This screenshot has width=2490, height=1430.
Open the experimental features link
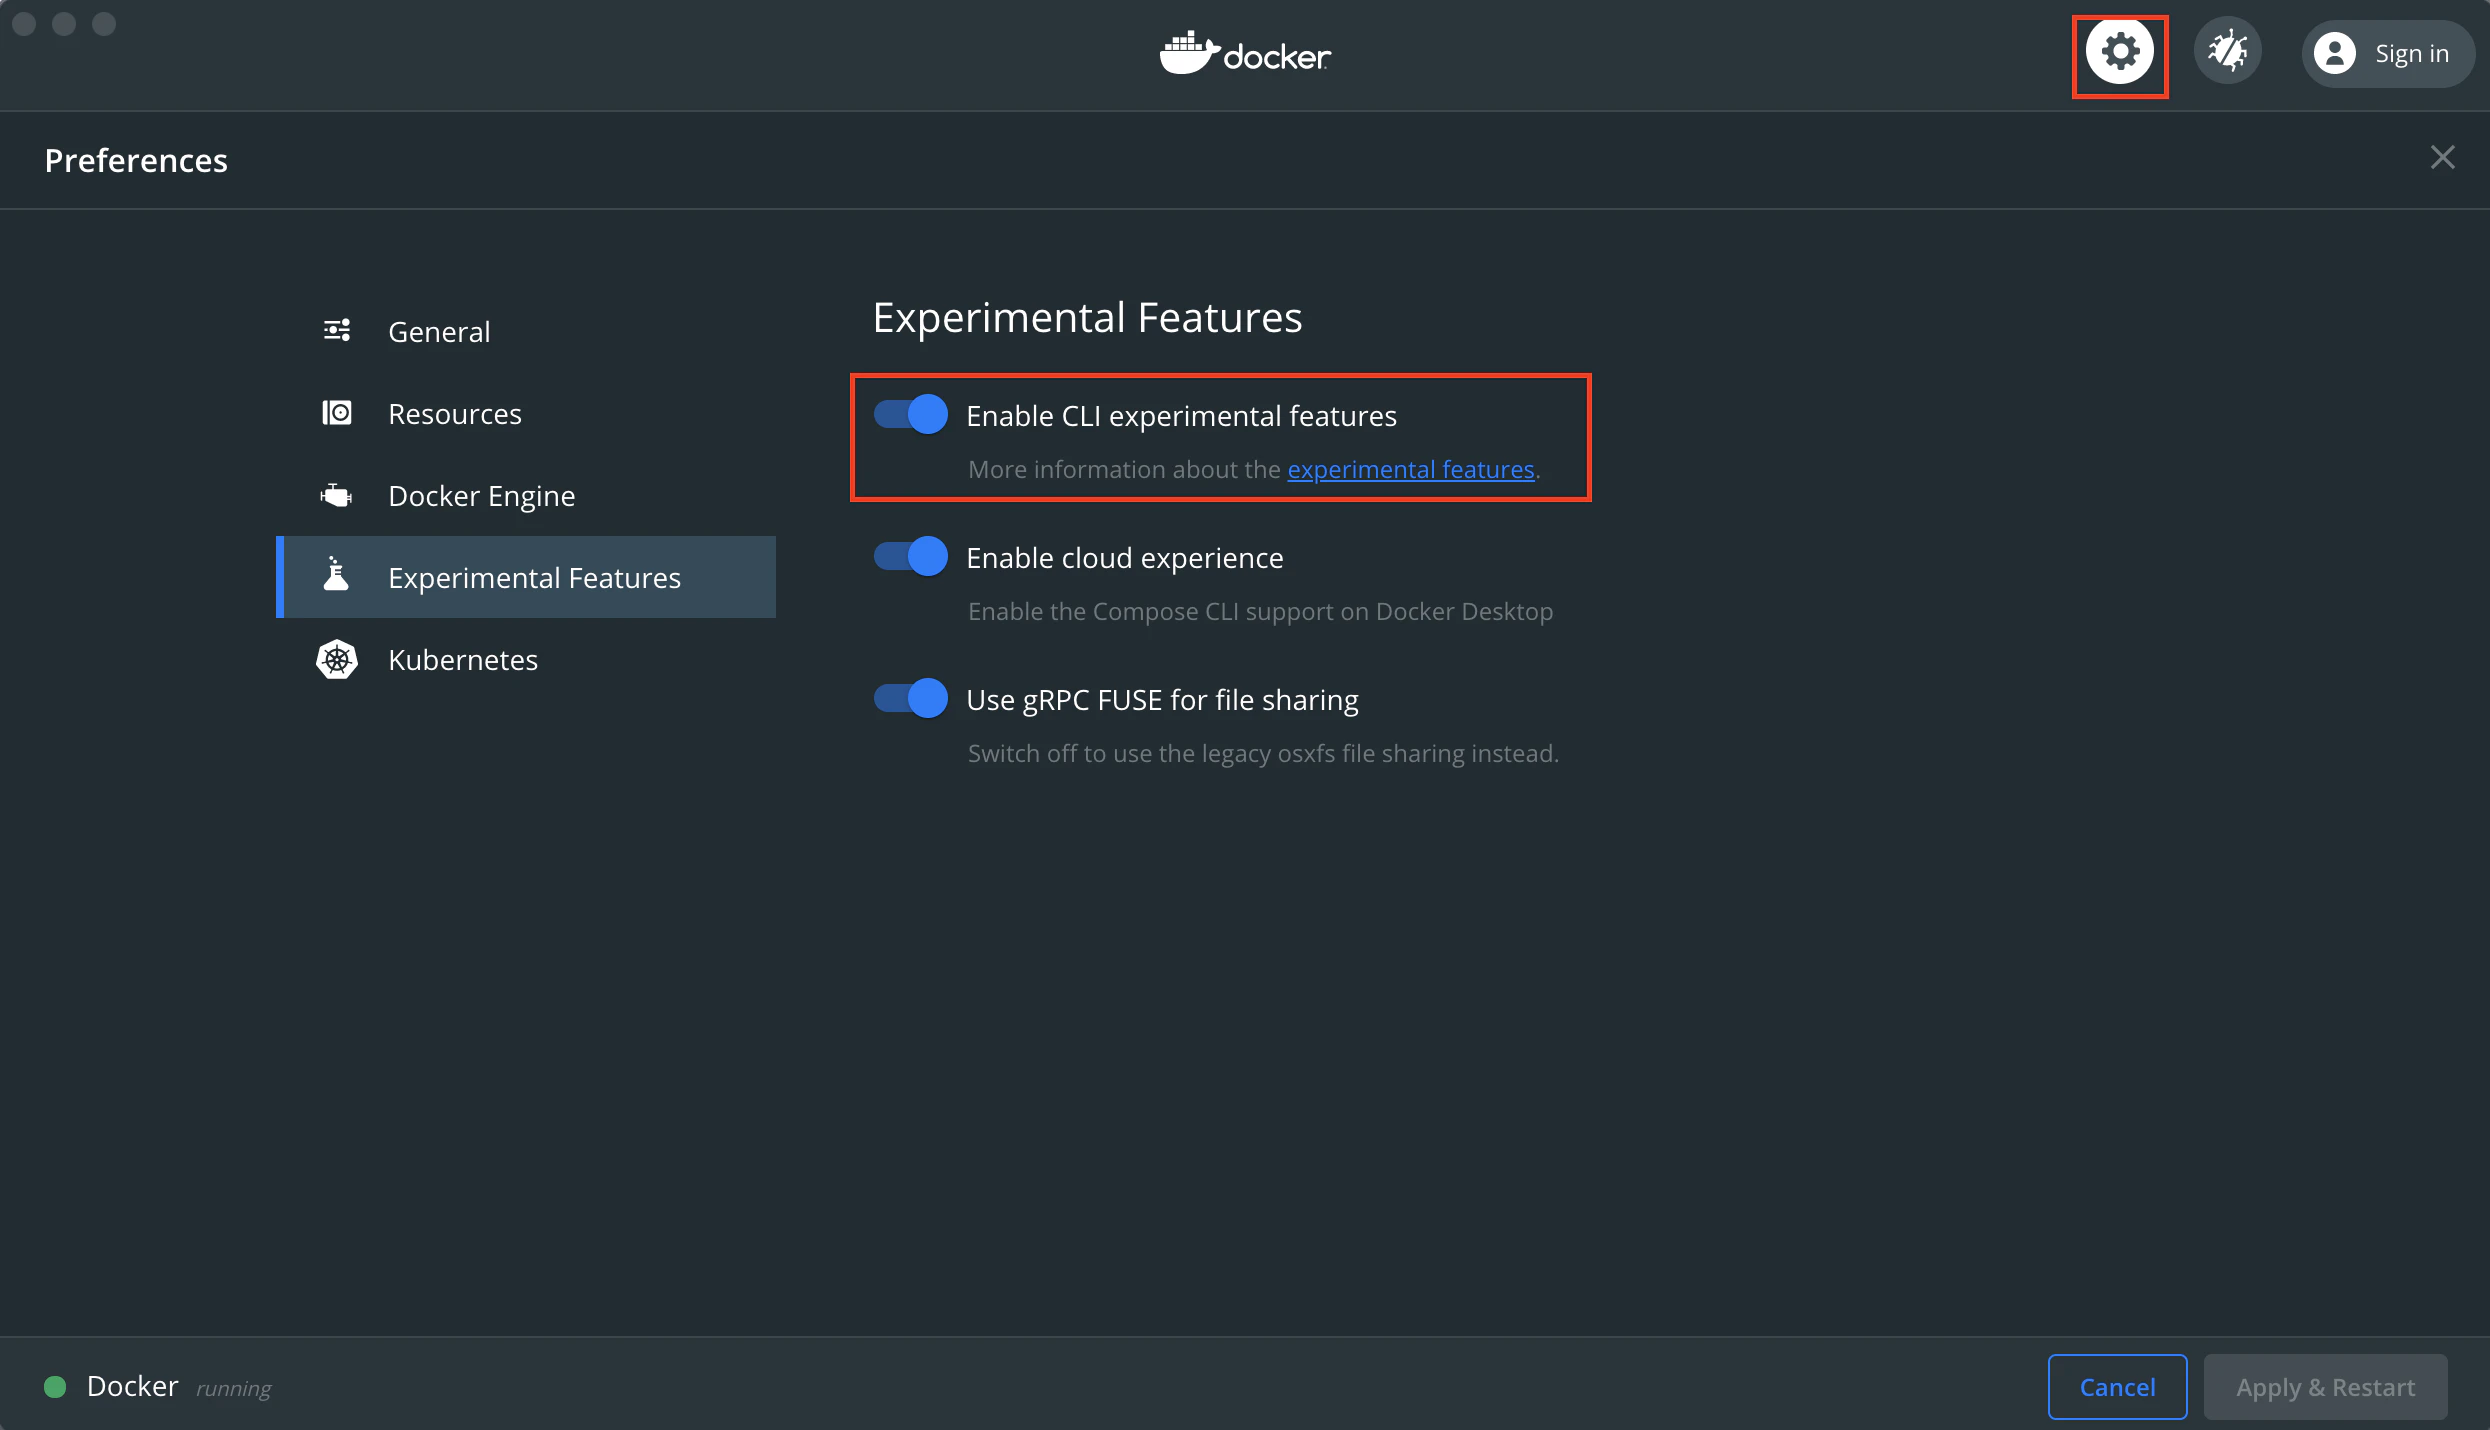coord(1410,470)
